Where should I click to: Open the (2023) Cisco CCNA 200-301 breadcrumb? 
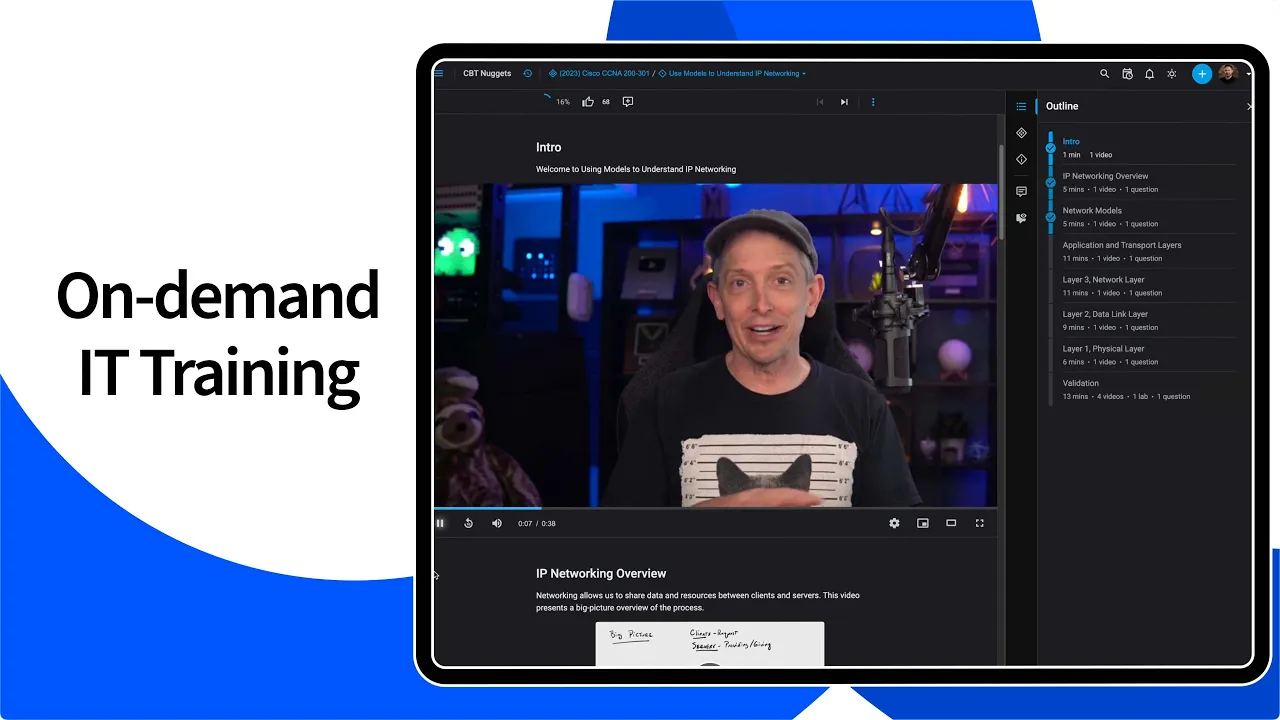tap(599, 73)
